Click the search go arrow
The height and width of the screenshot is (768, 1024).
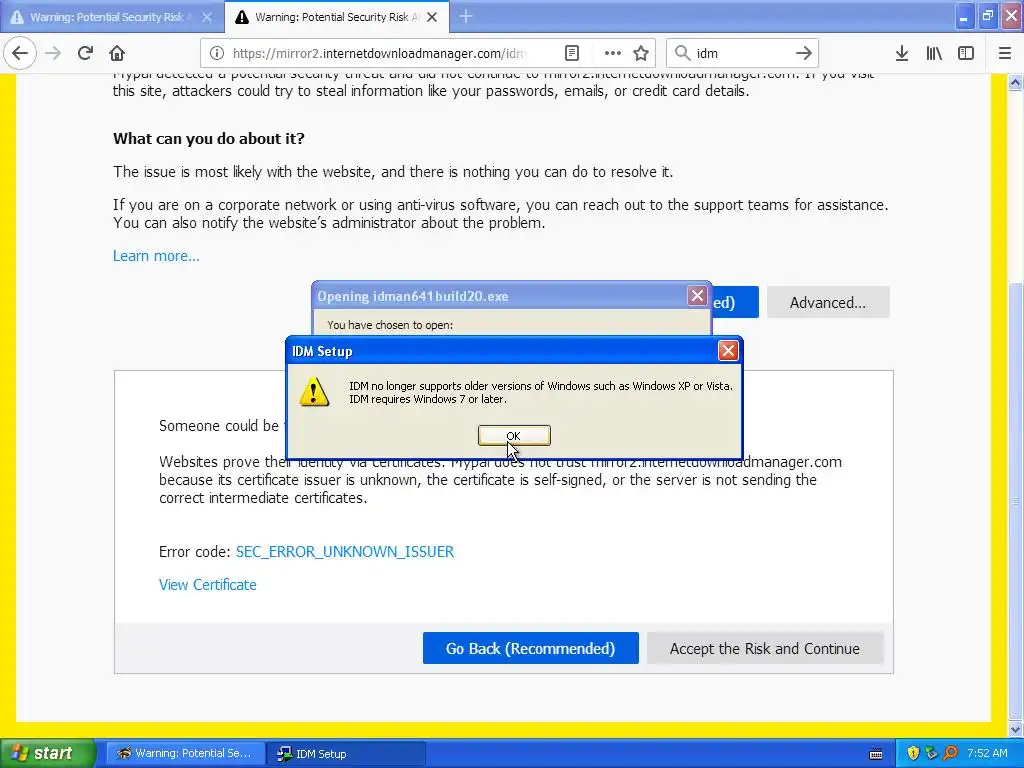[x=804, y=53]
